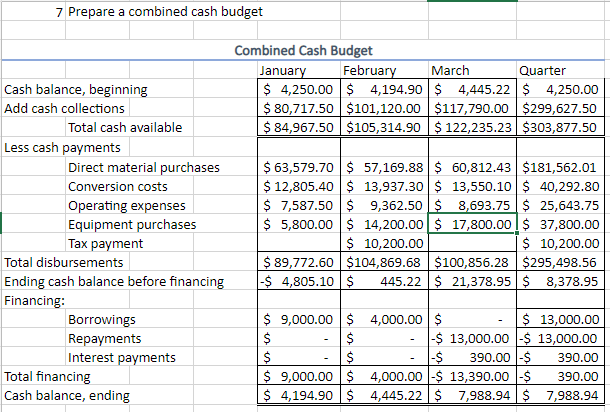Select February operating expenses $9,362.50

pos(384,206)
